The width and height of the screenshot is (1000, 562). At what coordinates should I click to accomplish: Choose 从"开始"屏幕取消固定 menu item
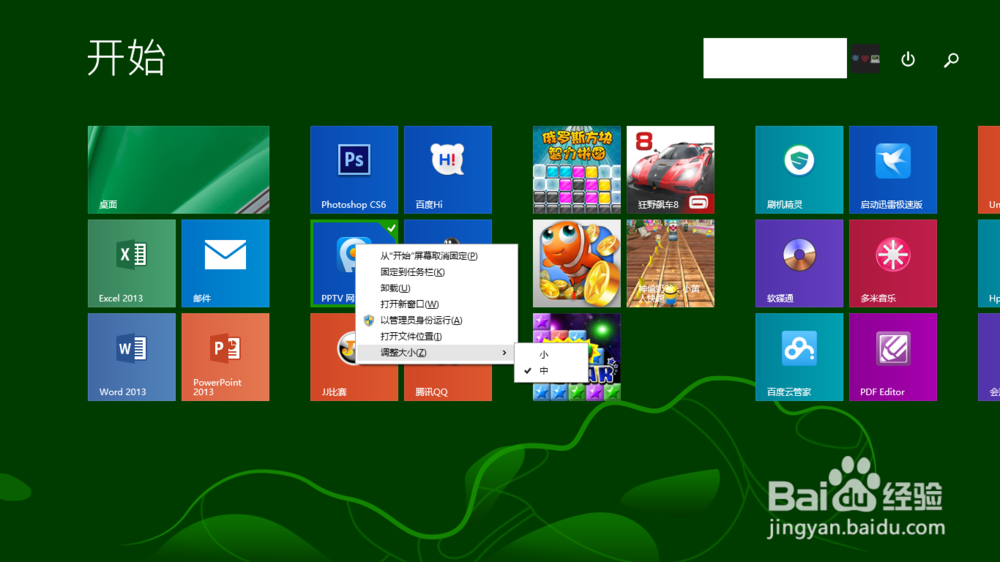[437, 256]
